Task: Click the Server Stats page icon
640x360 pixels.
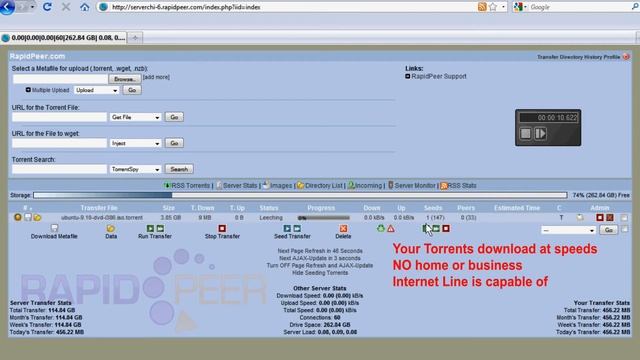Action: coord(219,185)
